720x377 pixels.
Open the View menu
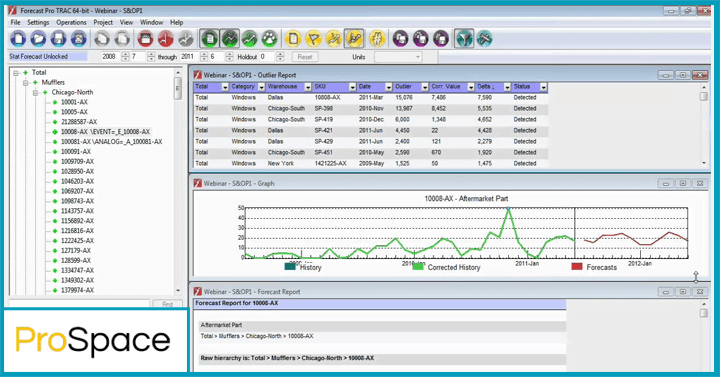tap(126, 22)
